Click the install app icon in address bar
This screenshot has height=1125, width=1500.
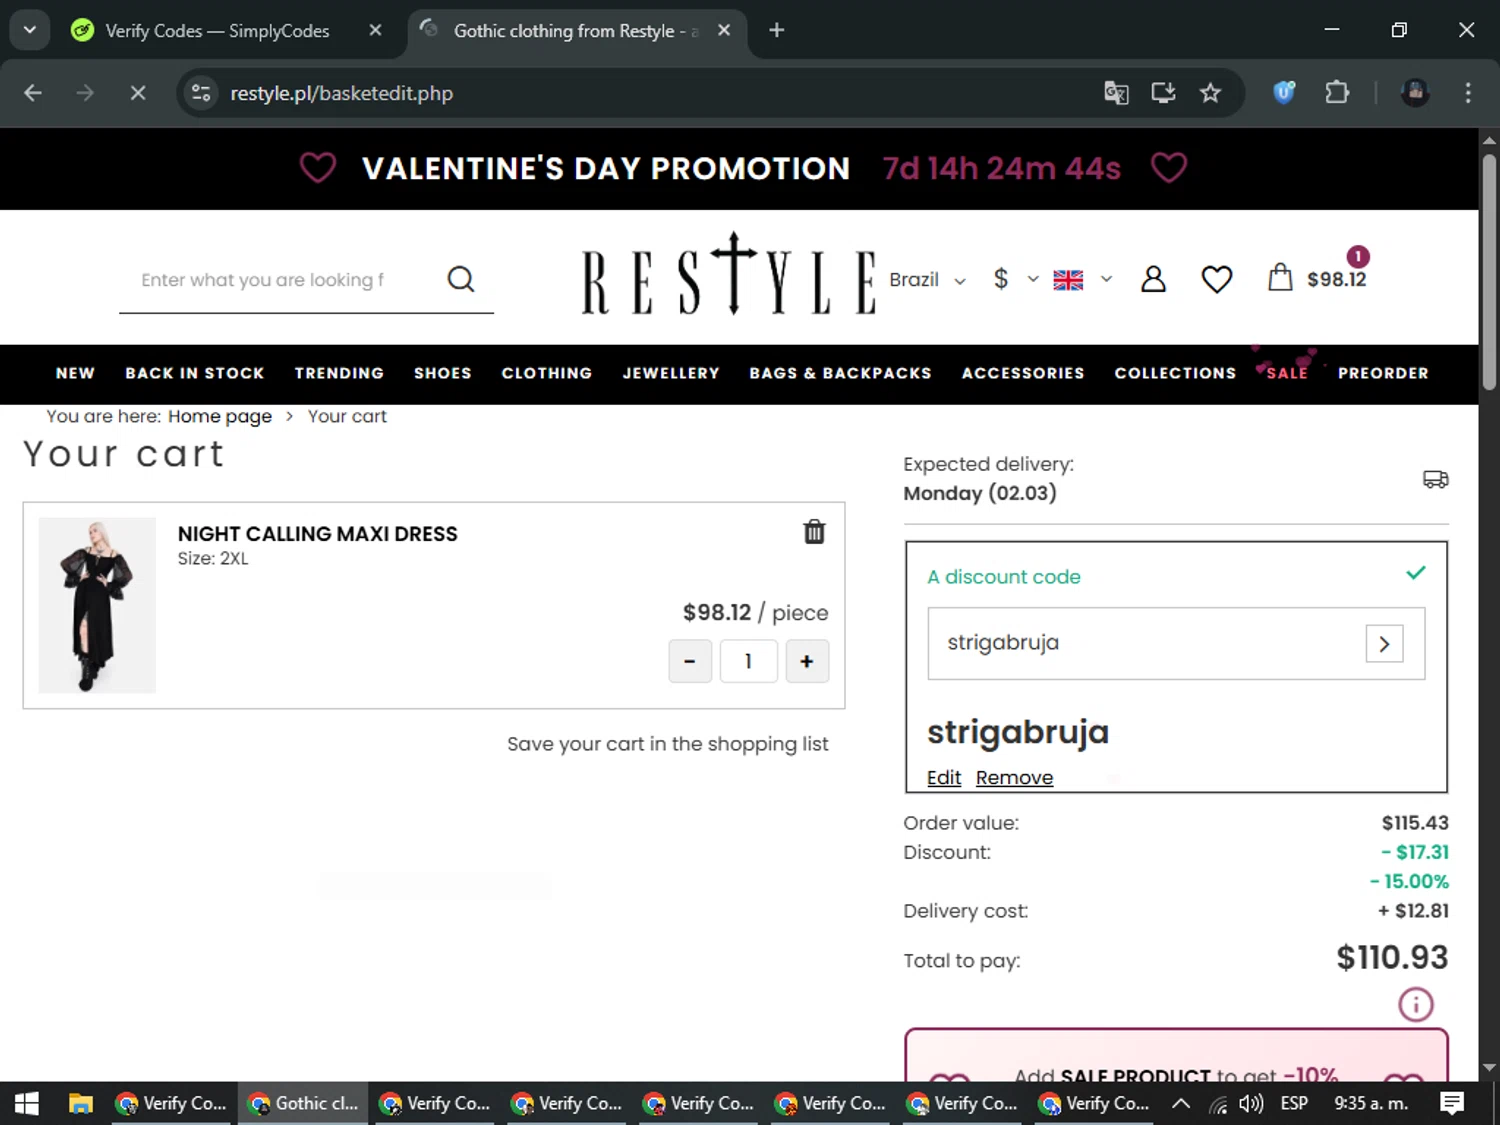[1163, 93]
